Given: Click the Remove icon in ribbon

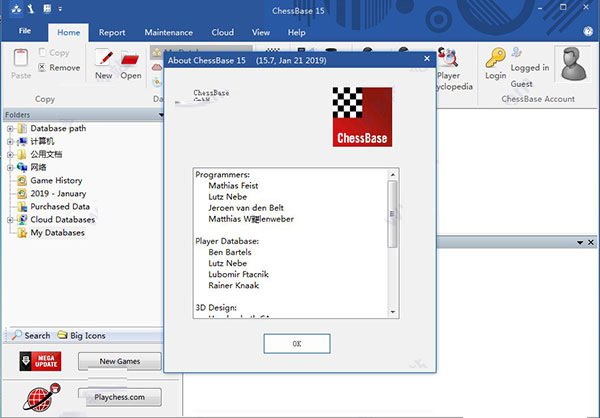Looking at the screenshot, I should point(42,67).
